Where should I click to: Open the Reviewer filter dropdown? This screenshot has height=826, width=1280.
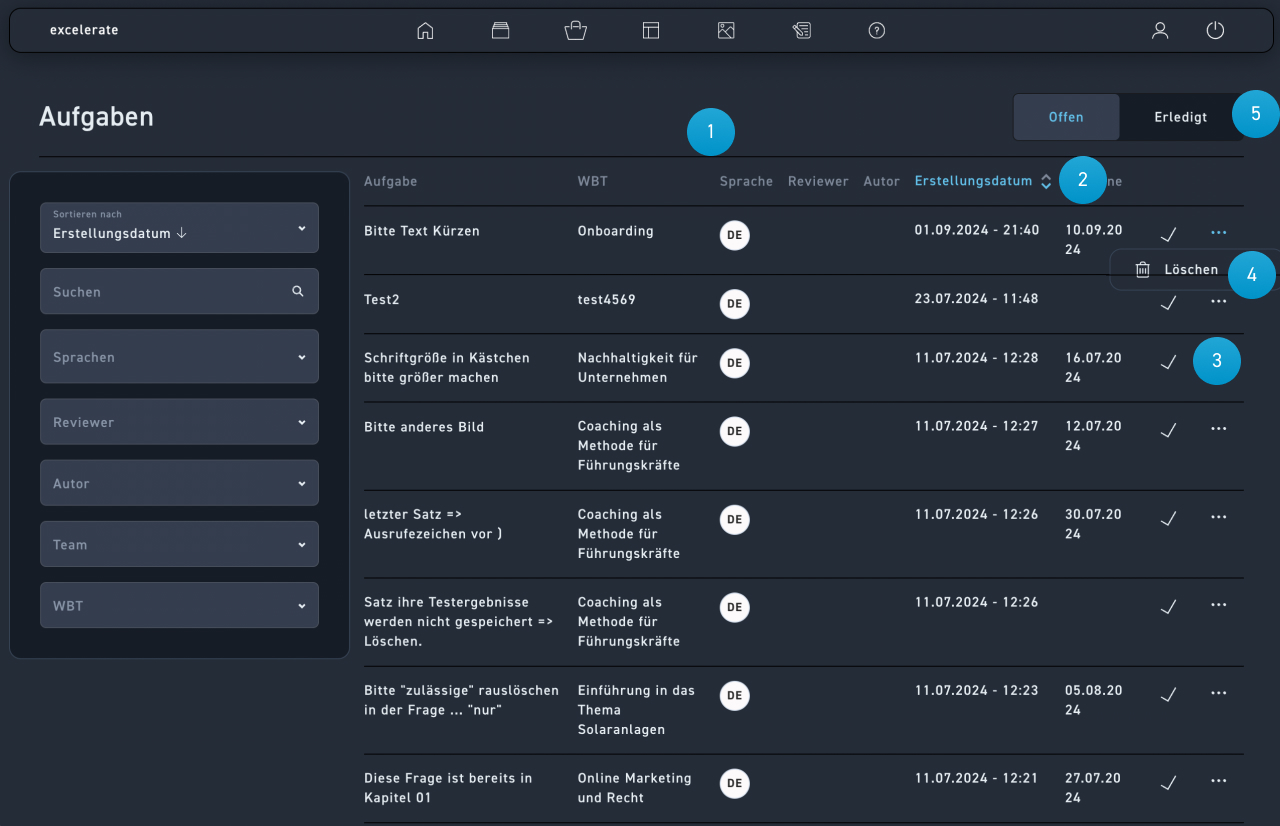click(179, 422)
